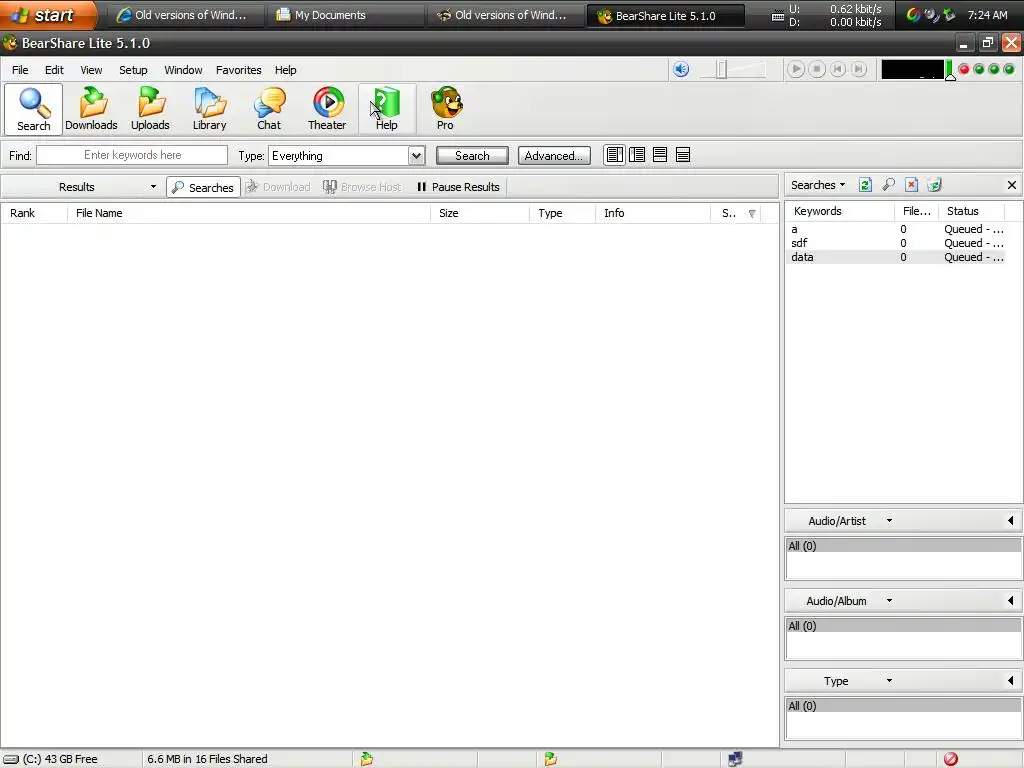Image resolution: width=1024 pixels, height=768 pixels.
Task: Click the filter funnel icon in results header
Action: click(752, 214)
